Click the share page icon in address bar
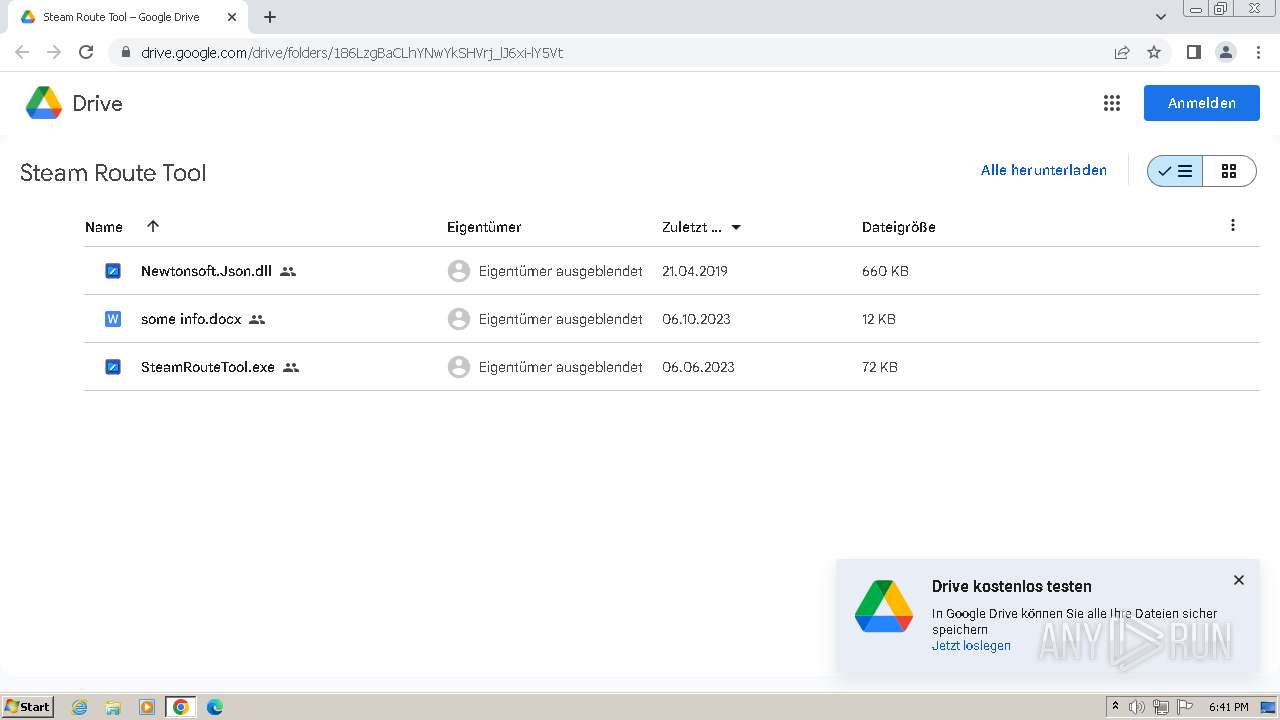This screenshot has width=1280, height=720. click(x=1122, y=52)
